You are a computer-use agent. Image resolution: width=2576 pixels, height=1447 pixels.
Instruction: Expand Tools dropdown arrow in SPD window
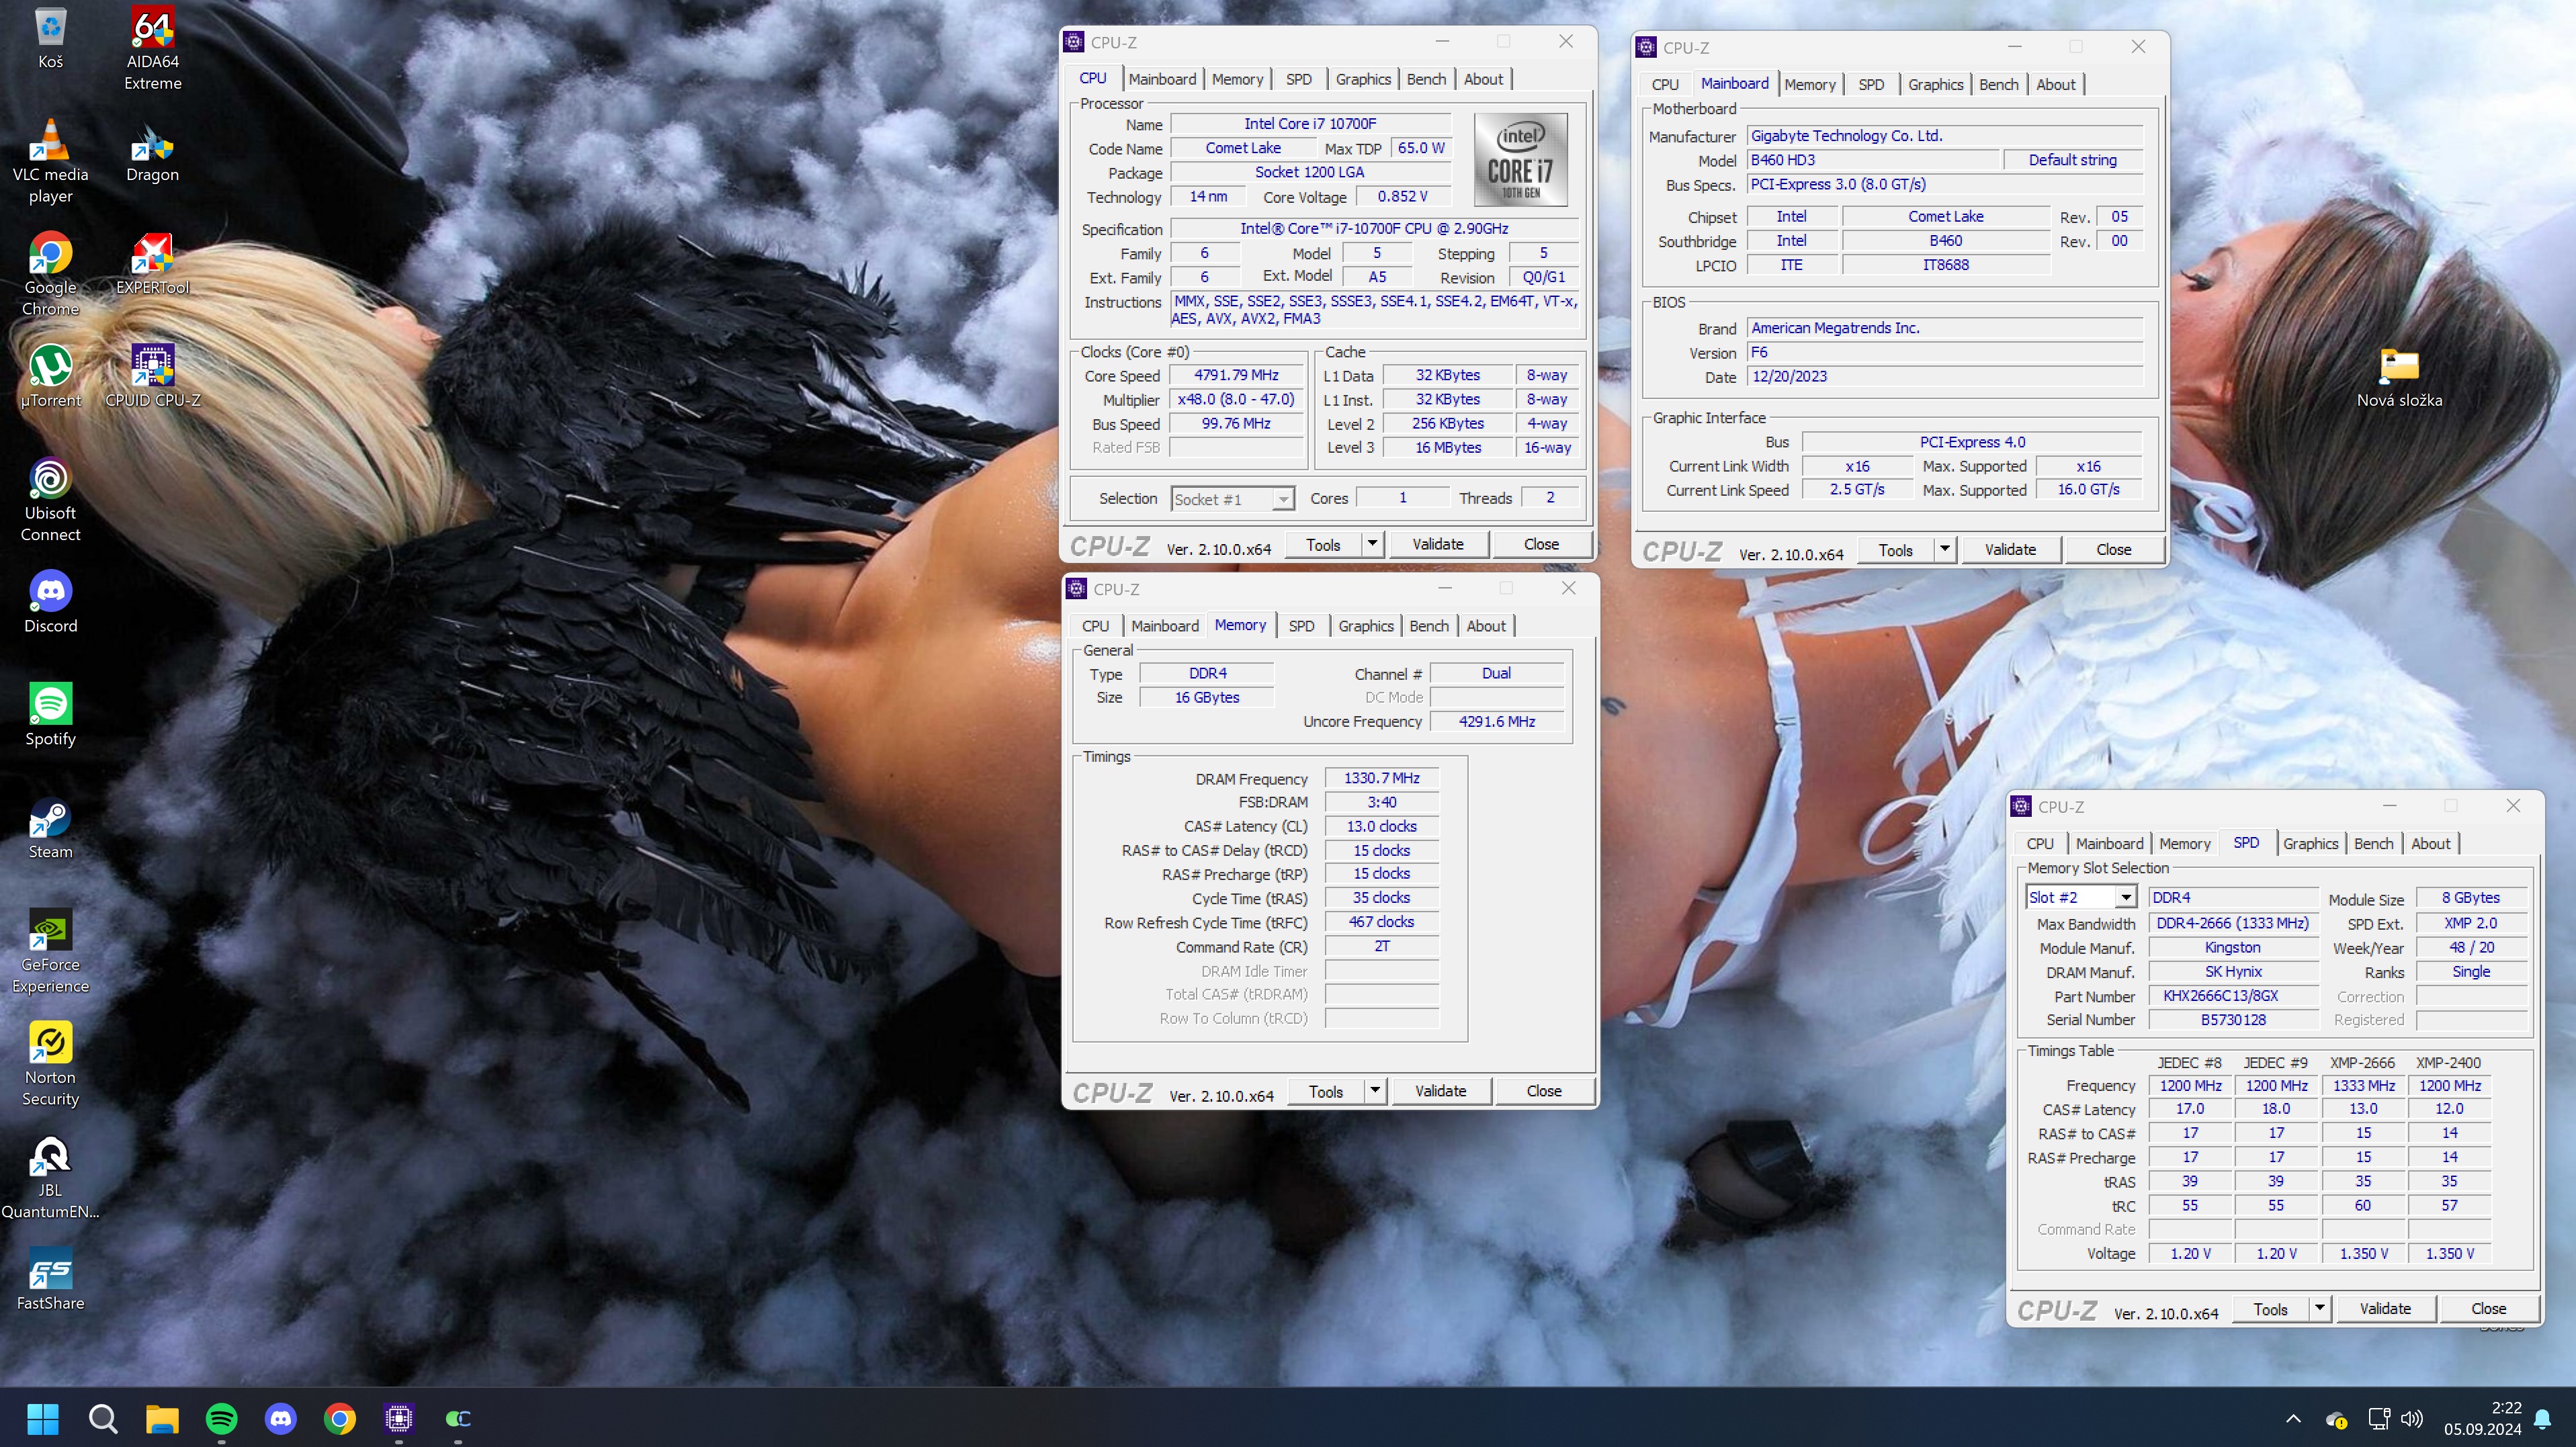point(2319,1308)
